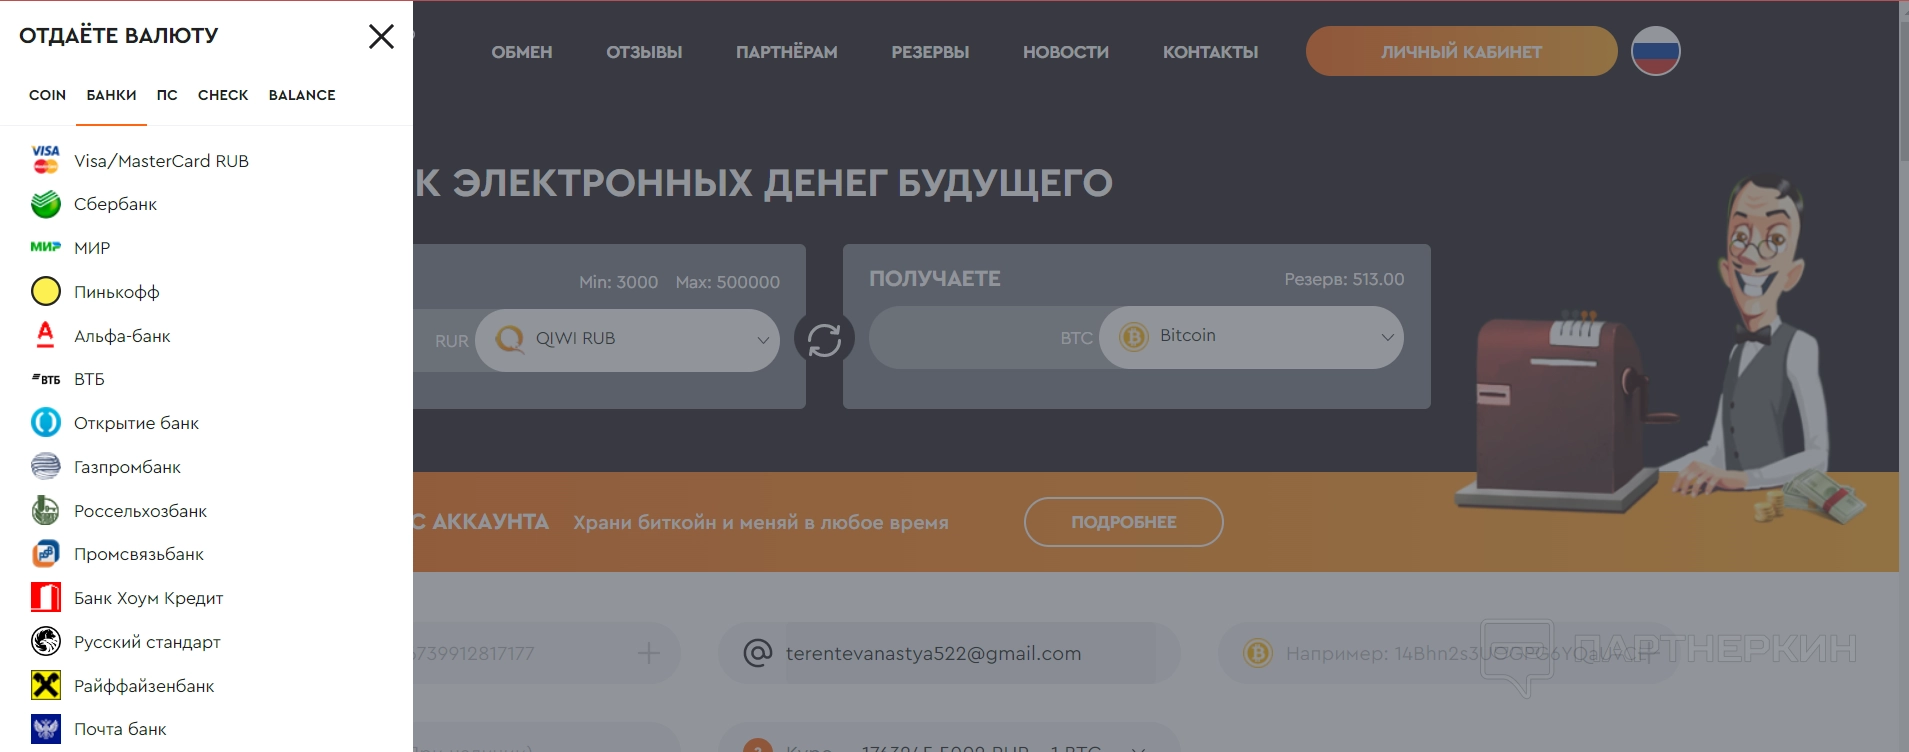Click the Rosselkhozbank logo icon
This screenshot has height=752, width=1909.
(x=46, y=510)
